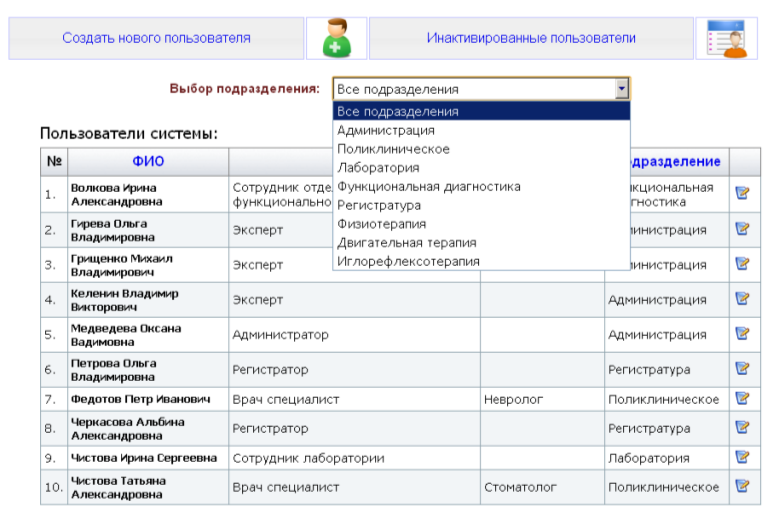The image size is (772, 516).
Task: Edit user Волкова Ирина Александровна via pencil icon
Action: pyautogui.click(x=742, y=193)
